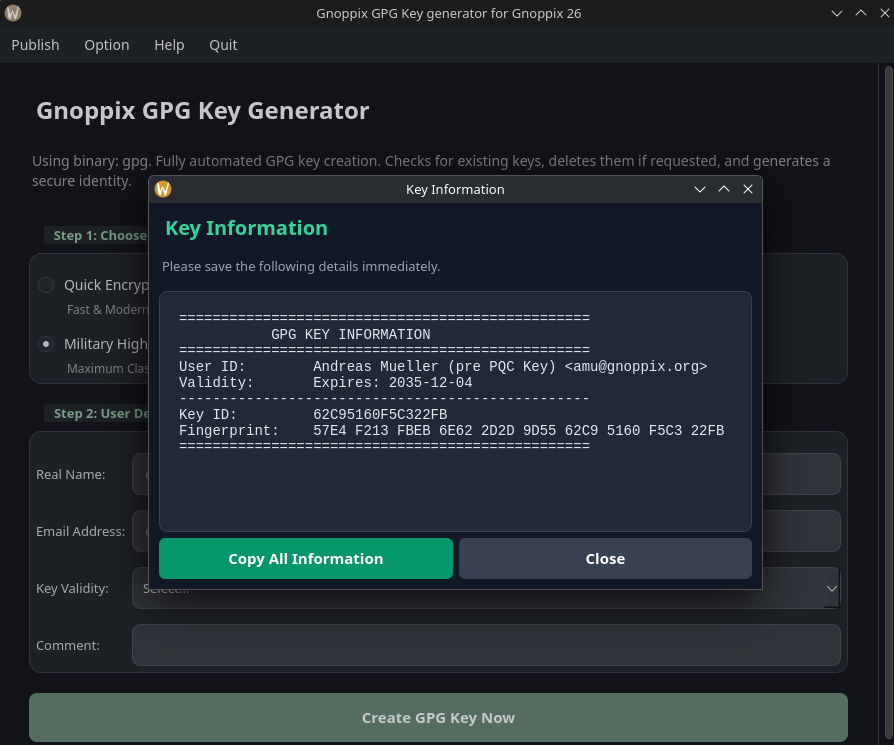Focus the Comment input field
This screenshot has height=745, width=894.
point(486,645)
